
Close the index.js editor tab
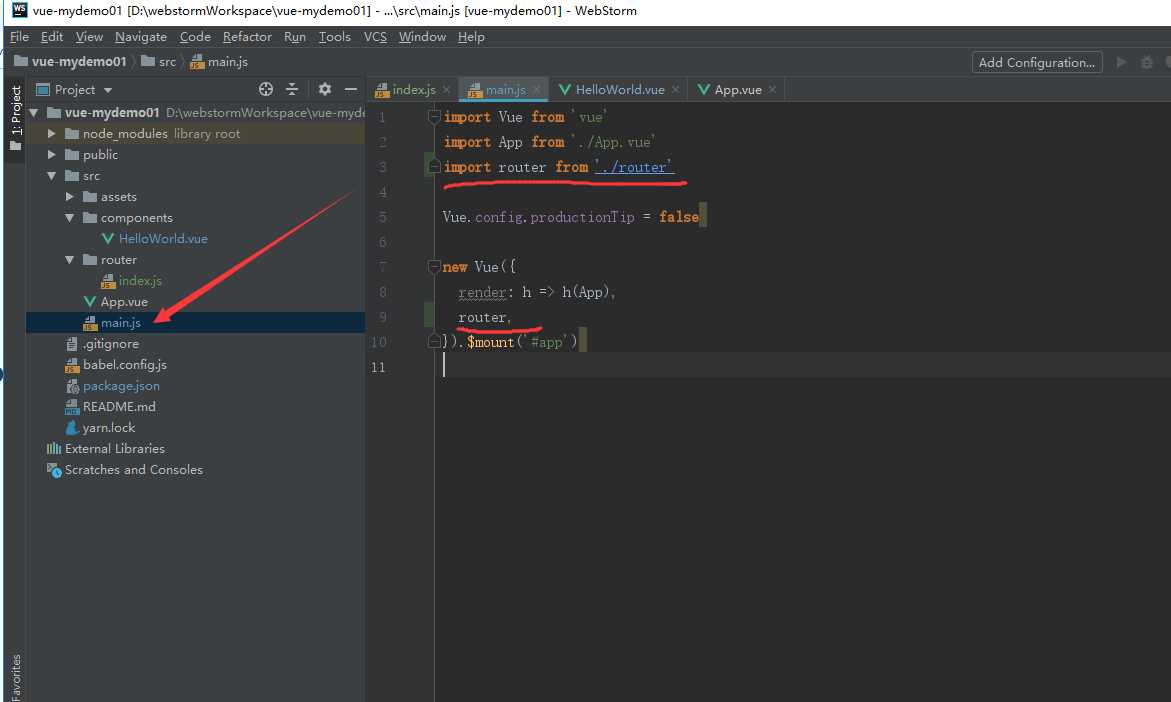pos(447,90)
